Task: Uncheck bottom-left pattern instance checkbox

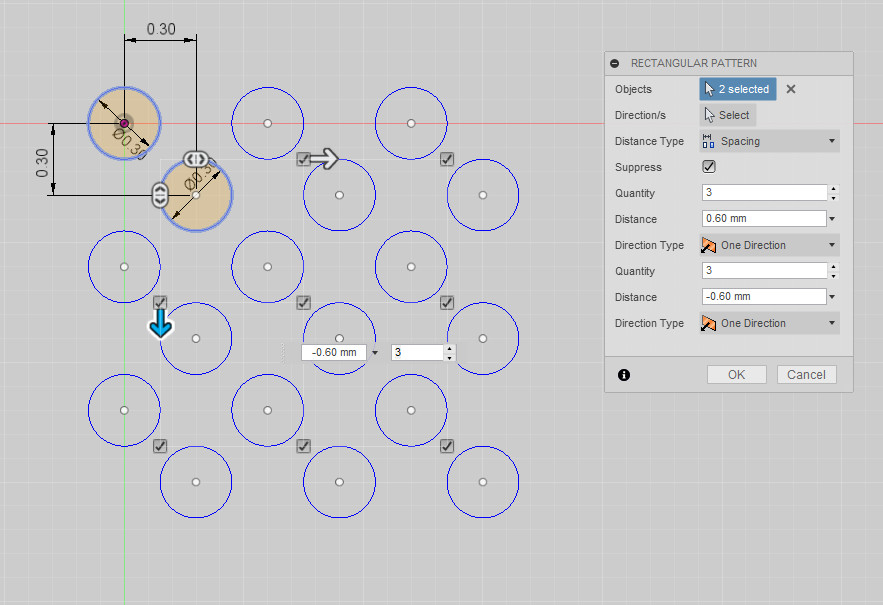Action: point(160,446)
